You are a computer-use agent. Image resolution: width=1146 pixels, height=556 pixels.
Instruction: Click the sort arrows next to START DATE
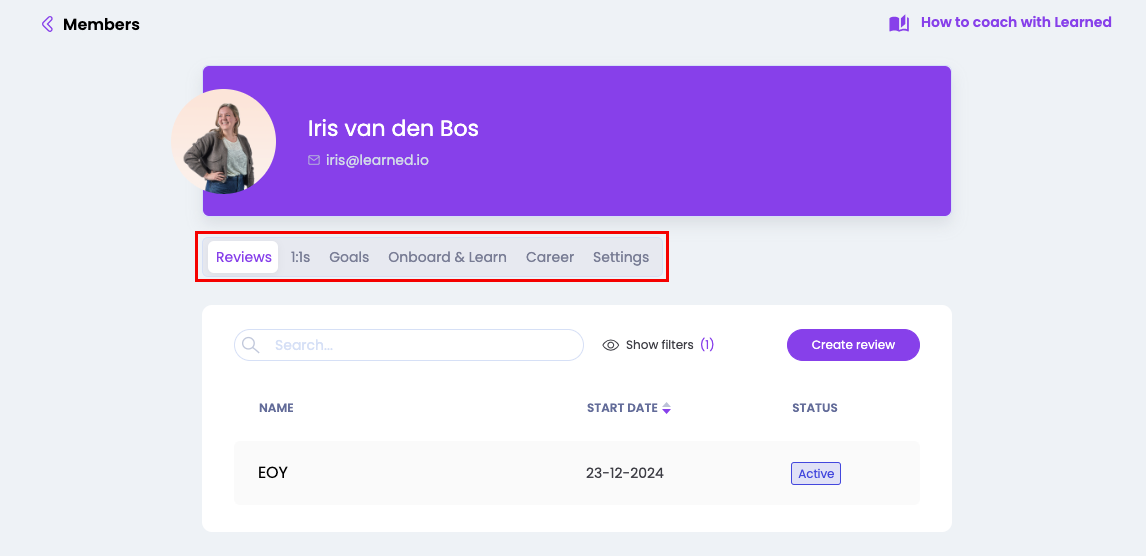click(667, 408)
